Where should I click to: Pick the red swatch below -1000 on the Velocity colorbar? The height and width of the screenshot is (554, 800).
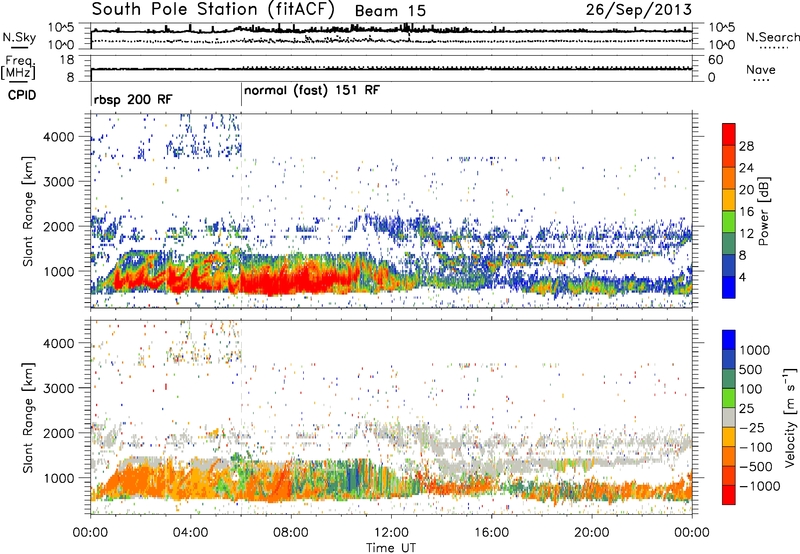[729, 495]
